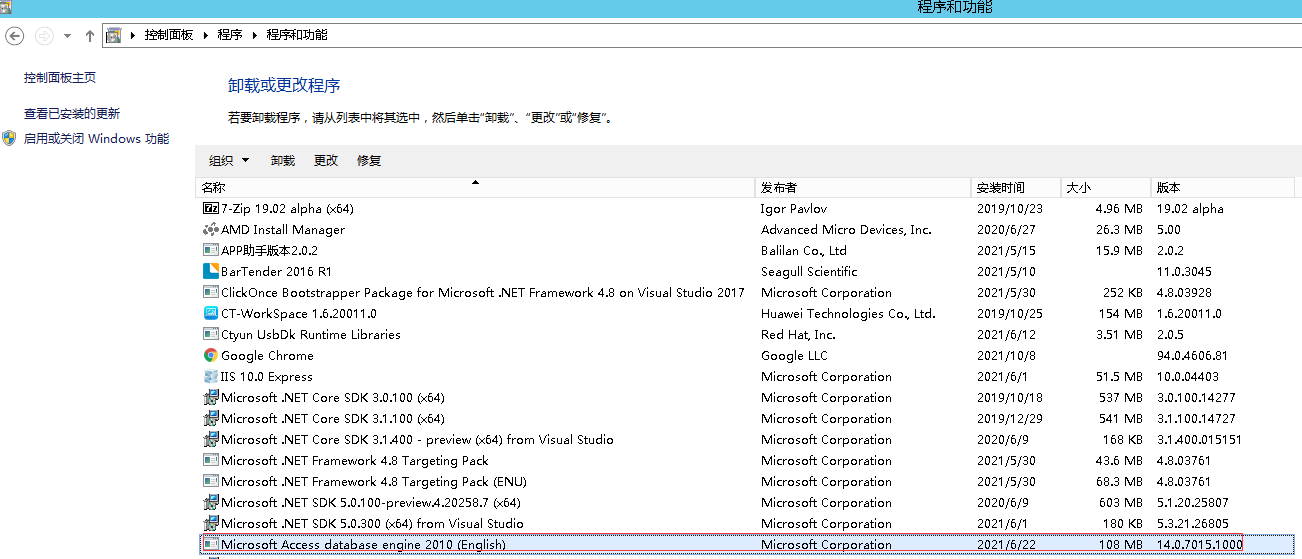Expand the 程序 breadcrumb chevron
Viewport: 1302px width, 559px height.
(x=256, y=35)
